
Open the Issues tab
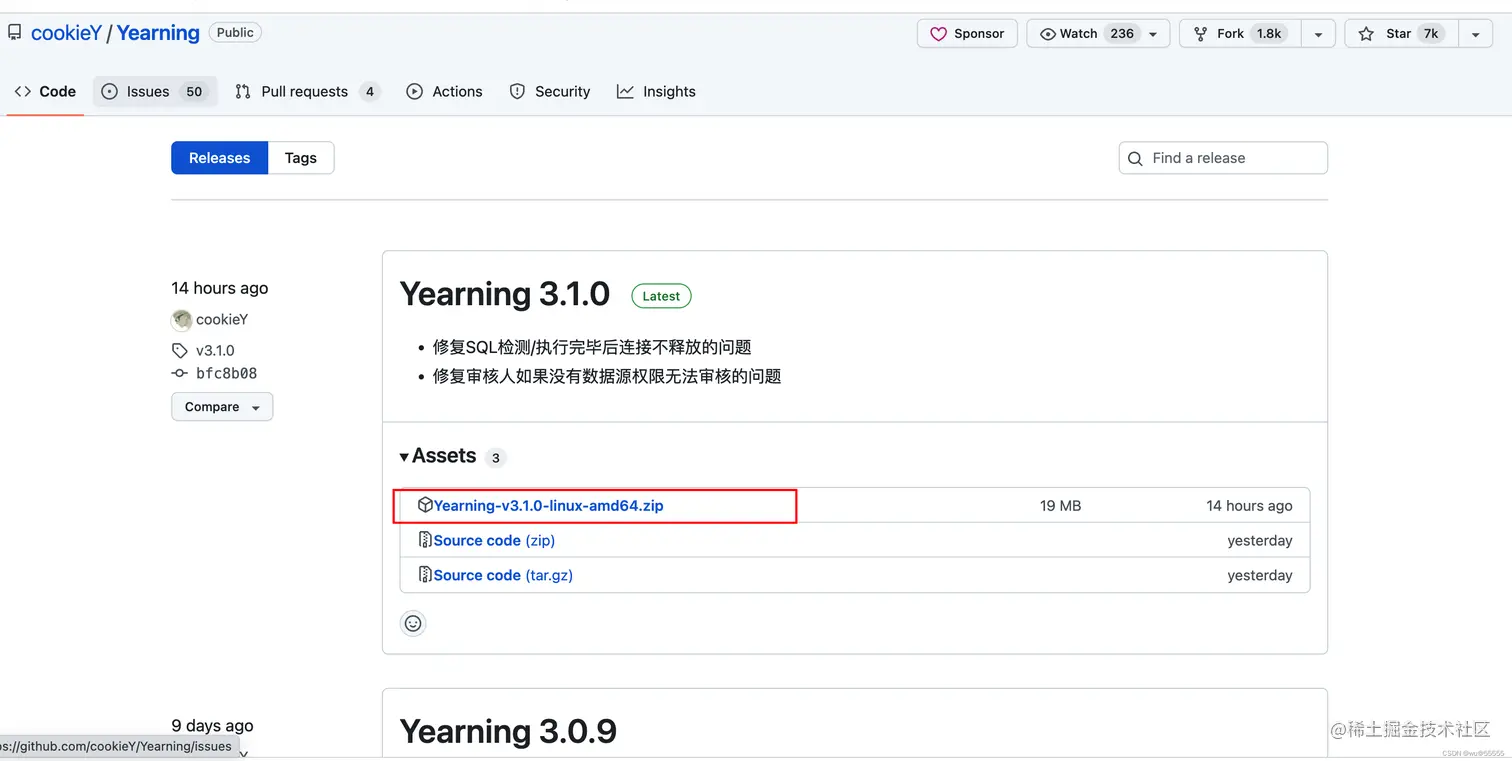154,91
